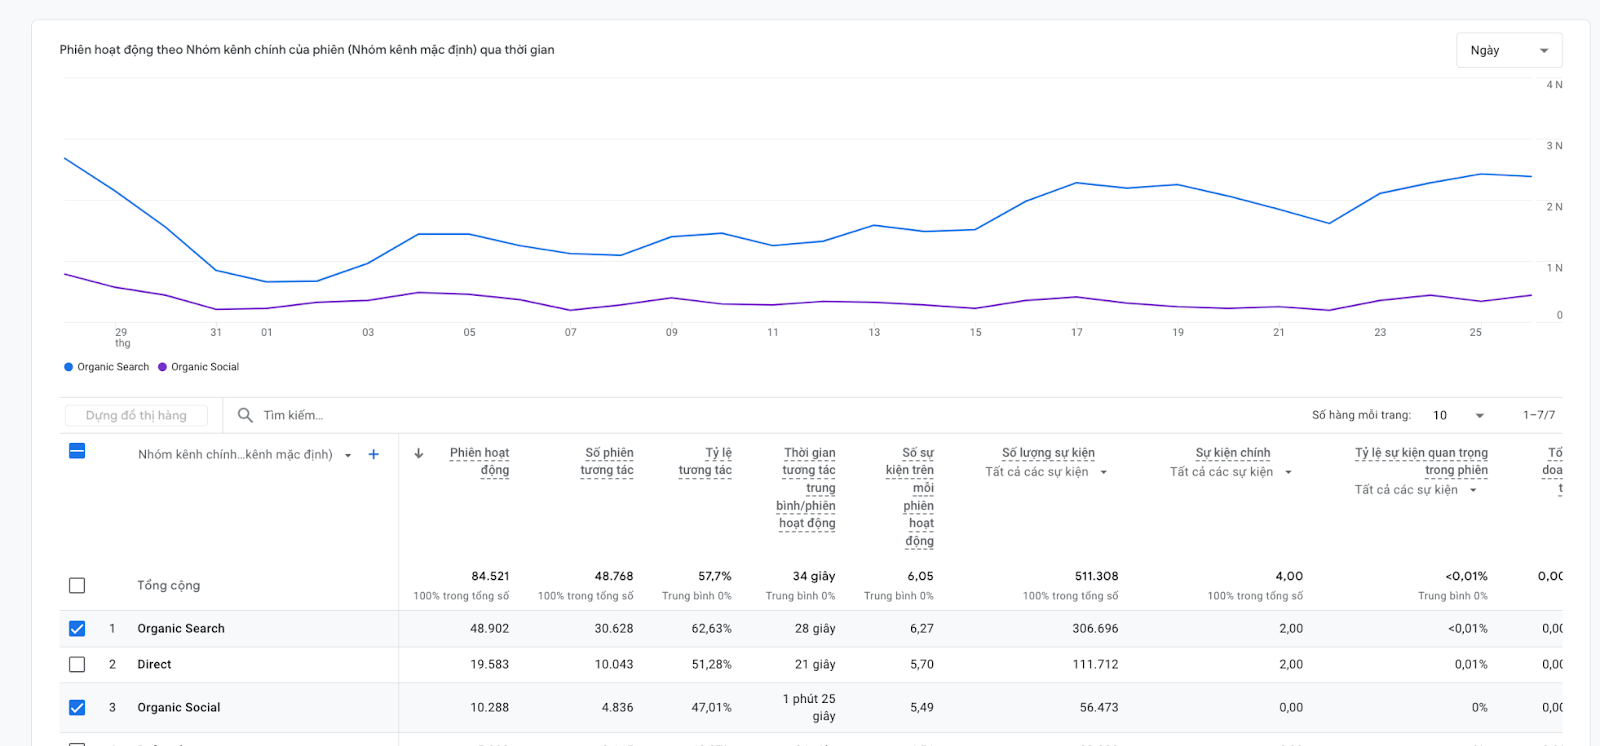
Task: Click the Số lượng sự kiện column header
Action: click(x=1048, y=453)
